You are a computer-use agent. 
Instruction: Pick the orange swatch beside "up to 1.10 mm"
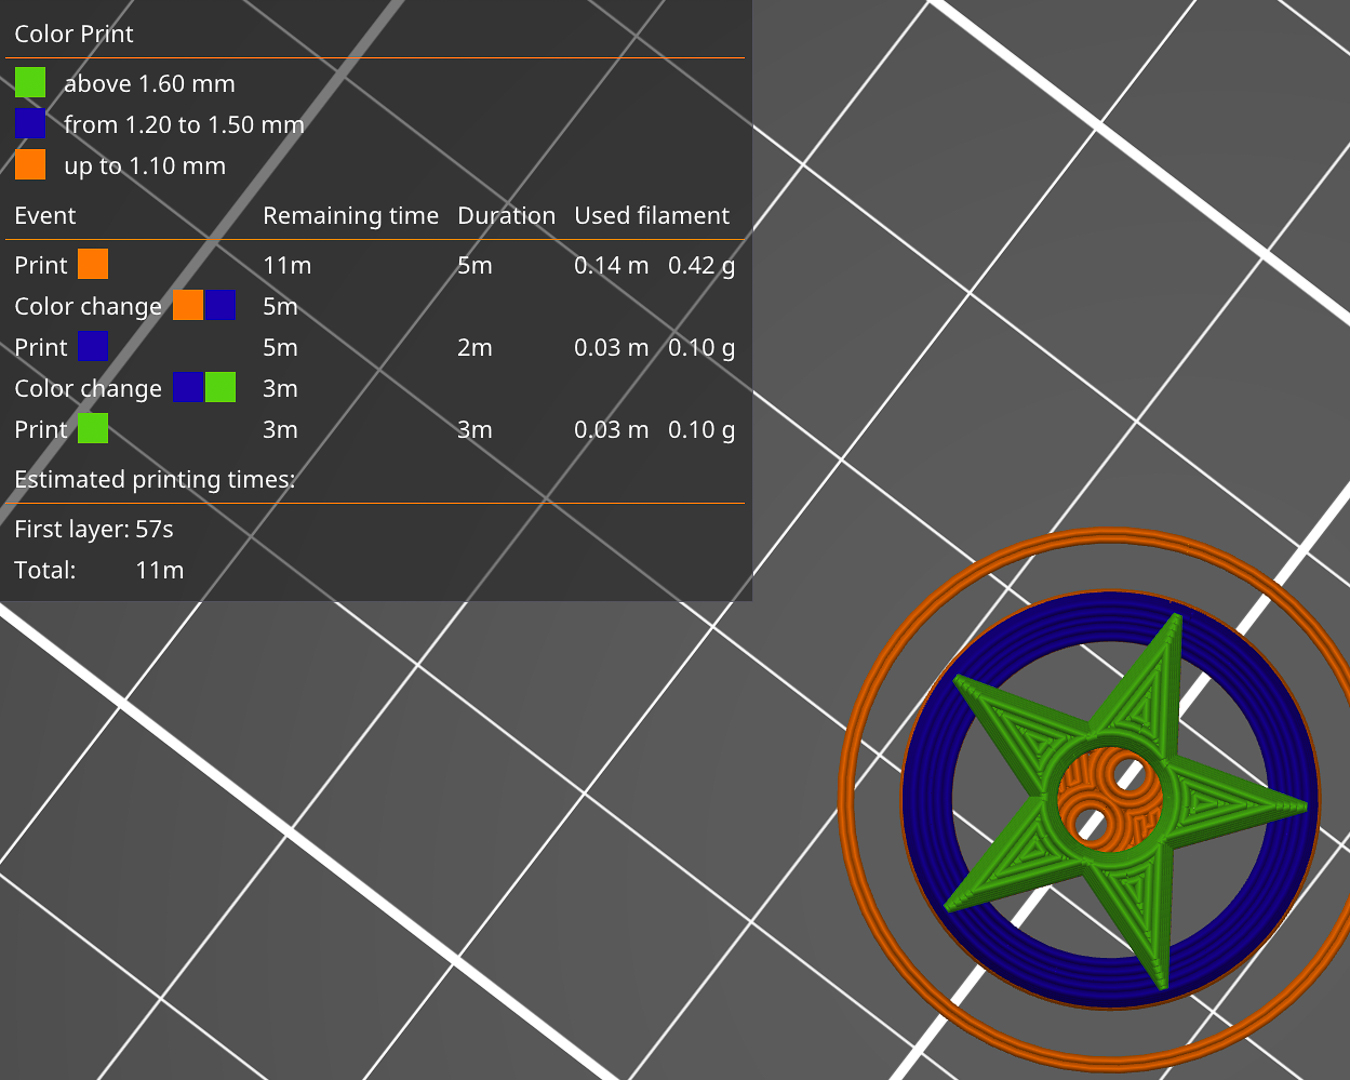pos(30,164)
